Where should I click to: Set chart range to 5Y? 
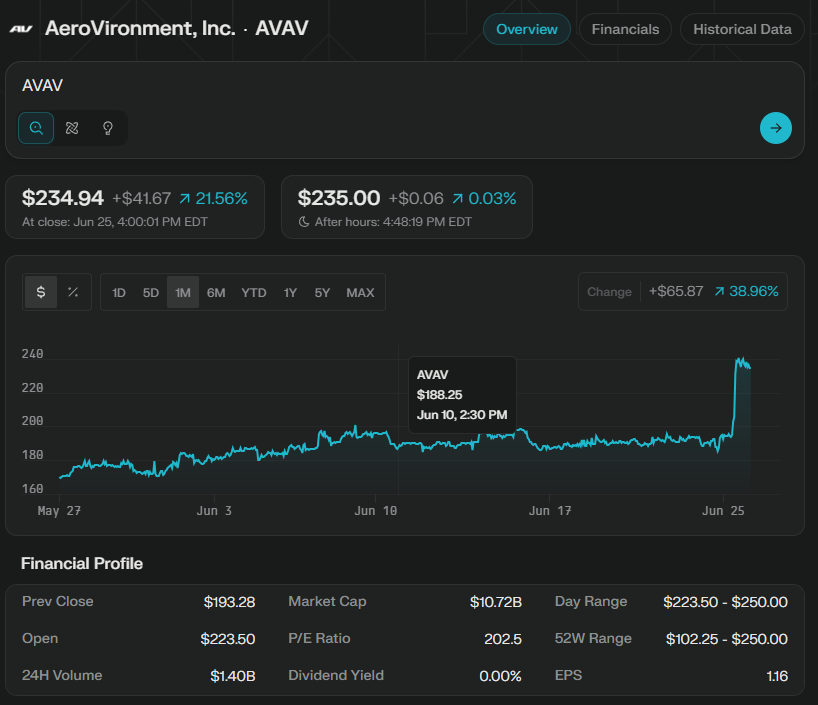322,292
